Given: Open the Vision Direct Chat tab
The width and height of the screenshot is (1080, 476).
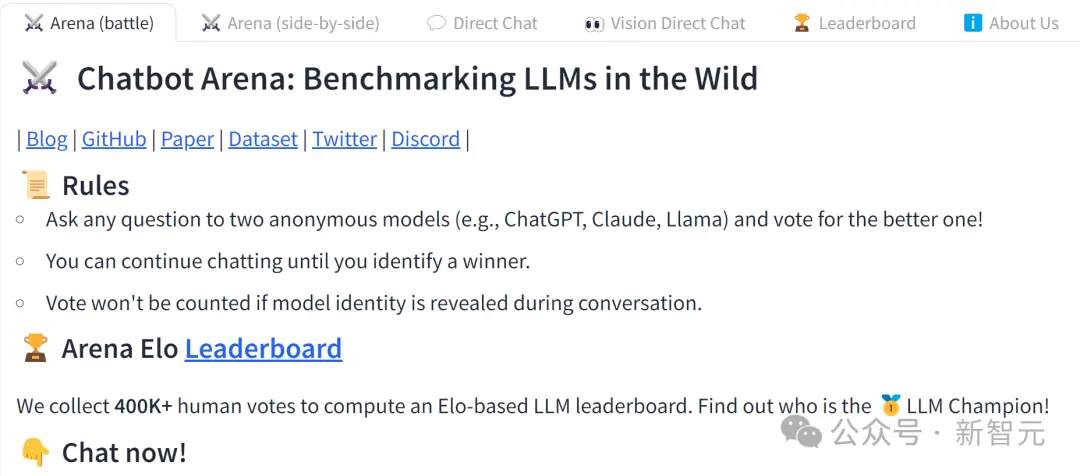Looking at the screenshot, I should (x=665, y=23).
